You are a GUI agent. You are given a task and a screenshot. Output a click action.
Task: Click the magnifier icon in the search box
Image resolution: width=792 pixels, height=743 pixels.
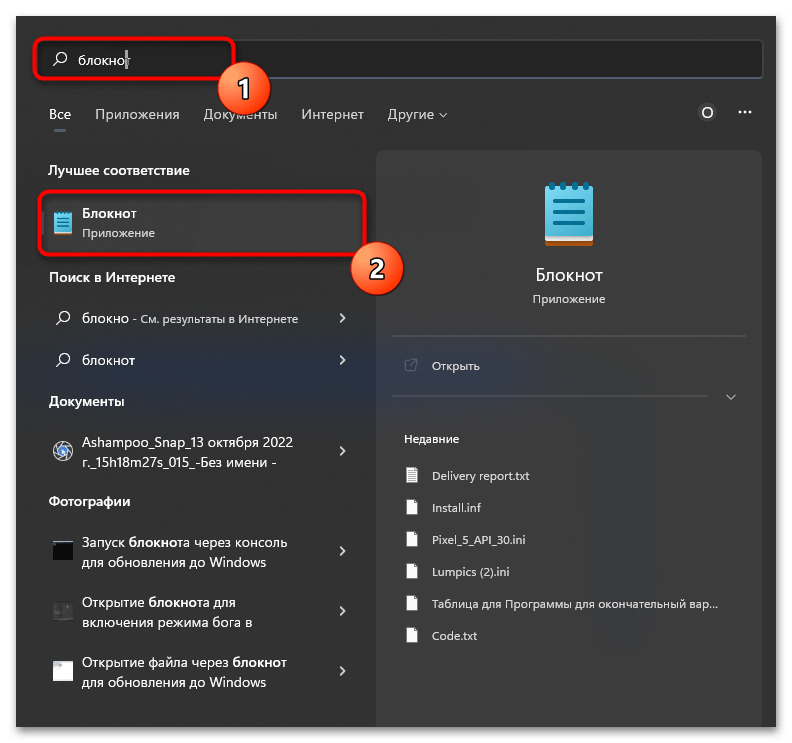(60, 59)
